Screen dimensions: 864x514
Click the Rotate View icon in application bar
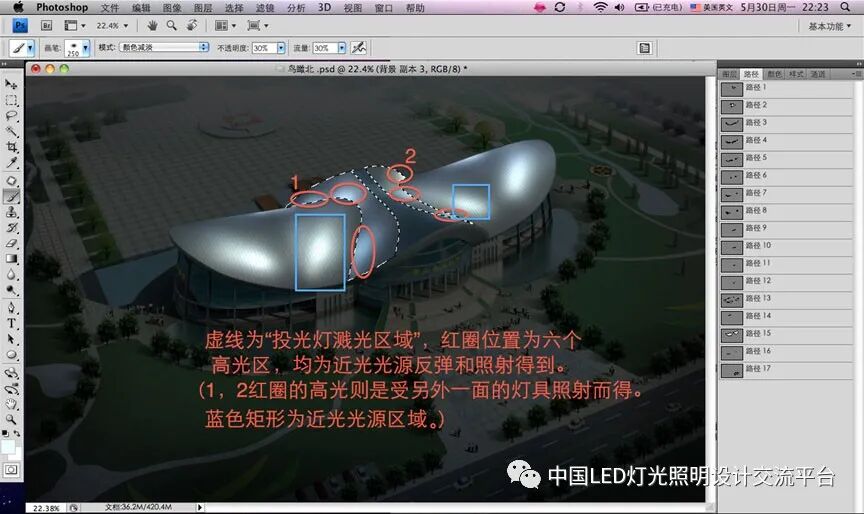pyautogui.click(x=192, y=25)
